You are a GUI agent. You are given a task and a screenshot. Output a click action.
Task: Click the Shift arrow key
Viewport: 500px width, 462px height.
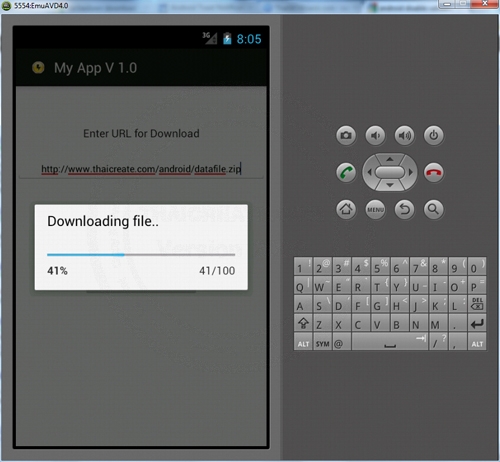(303, 323)
